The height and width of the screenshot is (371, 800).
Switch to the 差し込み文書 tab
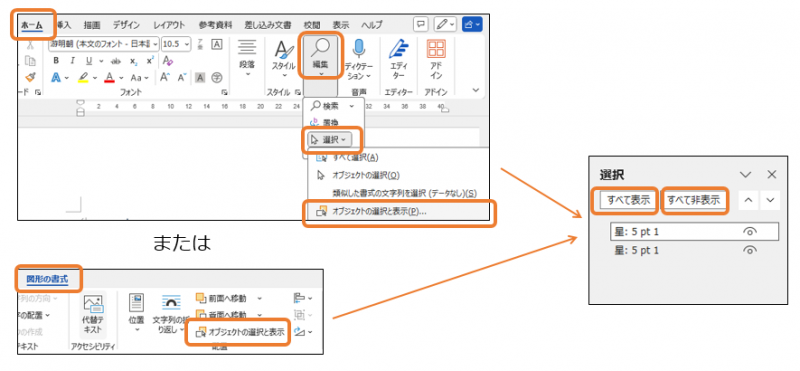coord(268,24)
